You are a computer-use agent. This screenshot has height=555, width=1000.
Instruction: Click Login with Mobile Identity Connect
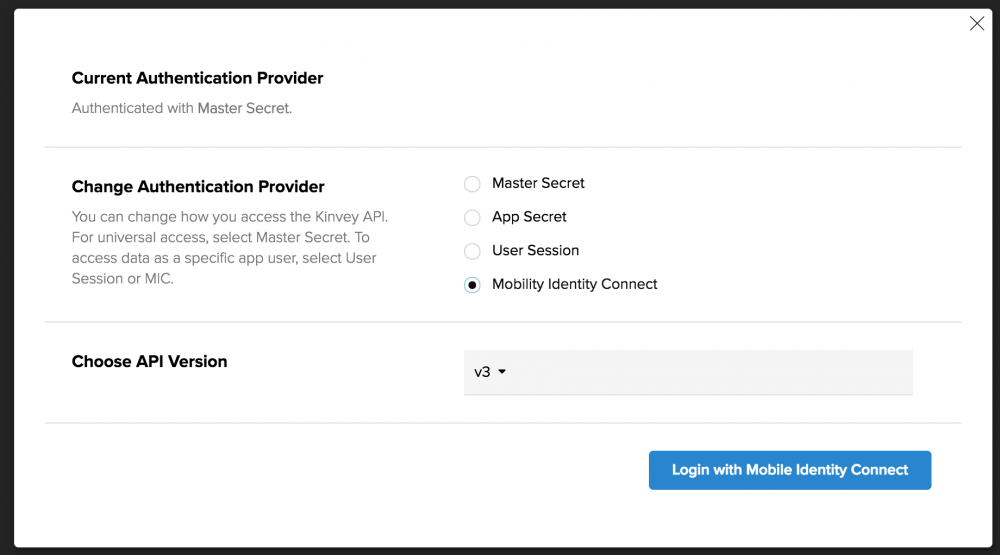coord(790,470)
